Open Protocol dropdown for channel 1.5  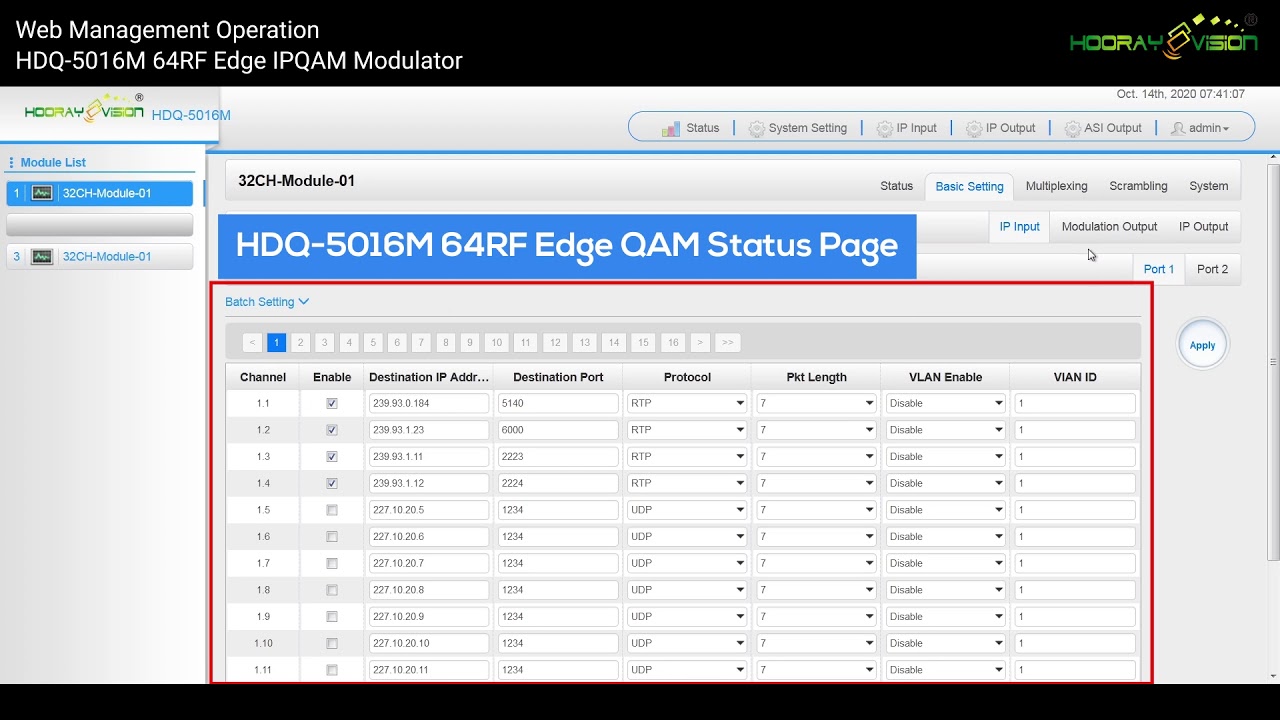coord(686,510)
